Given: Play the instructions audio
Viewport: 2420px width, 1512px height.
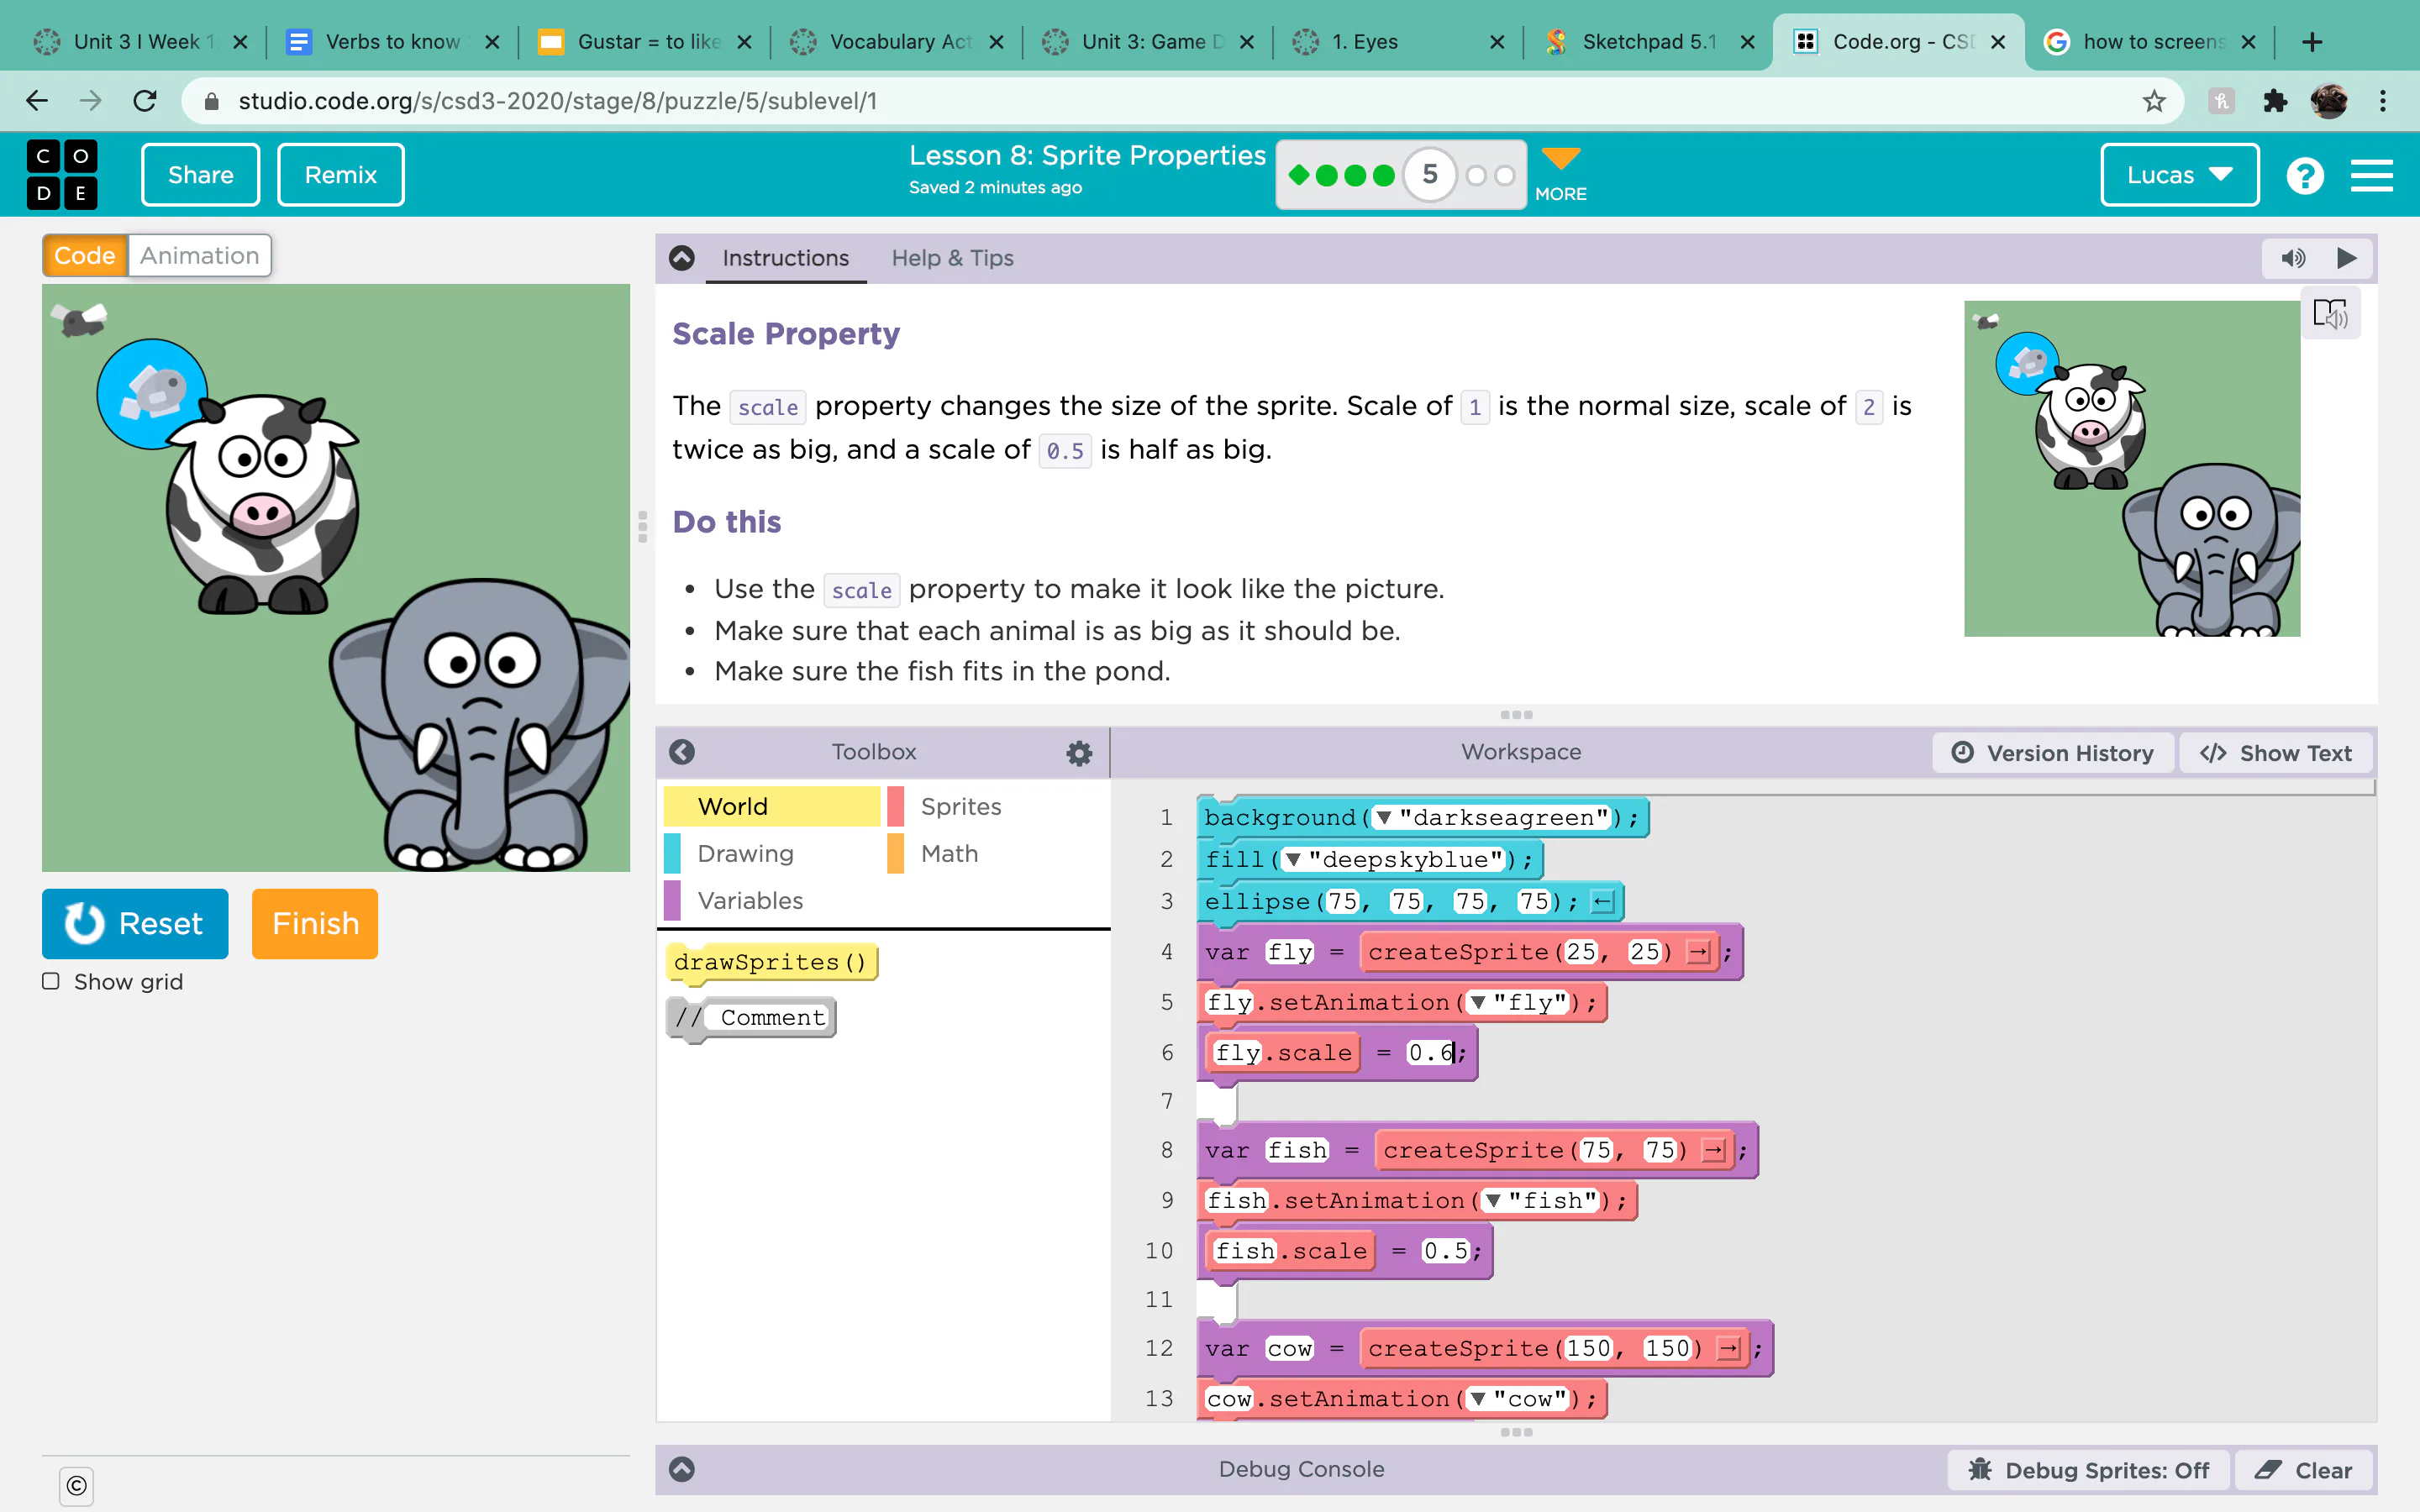Looking at the screenshot, I should coord(2346,258).
